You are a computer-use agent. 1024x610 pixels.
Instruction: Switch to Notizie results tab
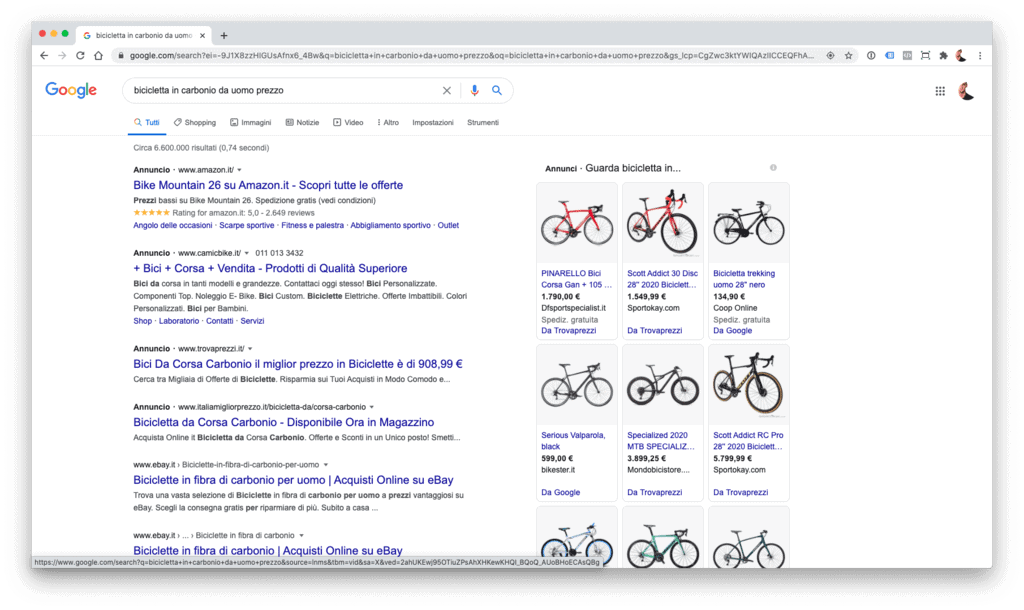coord(302,122)
